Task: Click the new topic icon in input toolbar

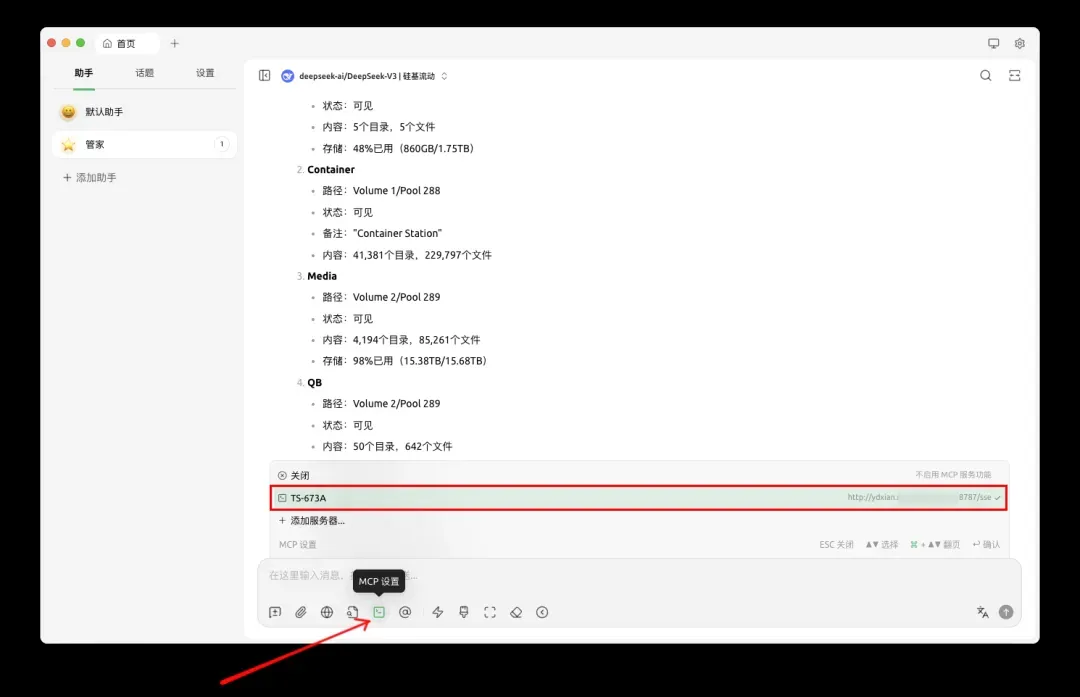Action: (x=275, y=612)
